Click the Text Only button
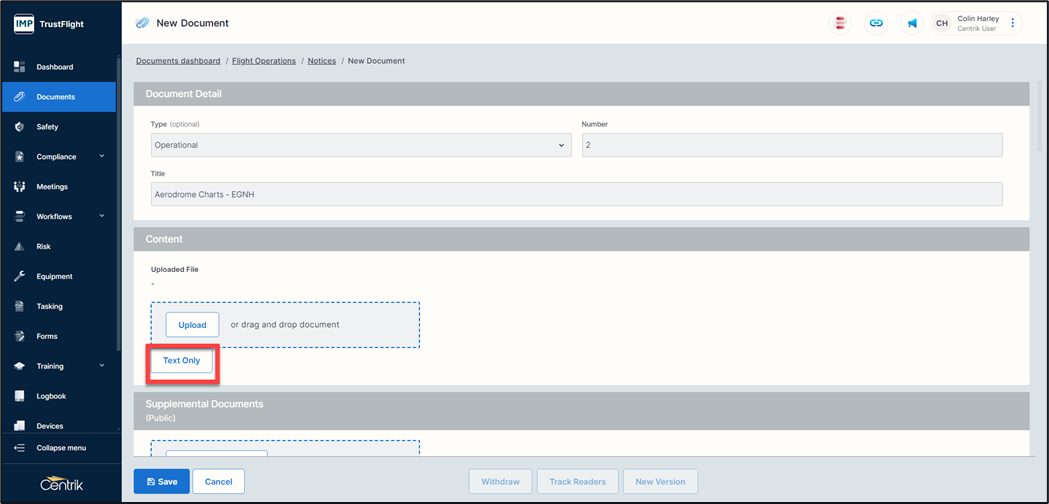Screen dimensions: 1049x504 [182, 360]
